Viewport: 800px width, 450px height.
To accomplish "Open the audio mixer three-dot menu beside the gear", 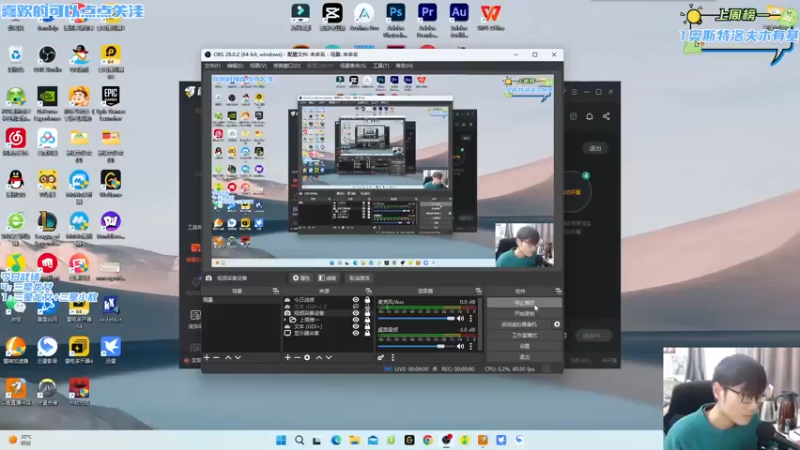I will tap(392, 358).
